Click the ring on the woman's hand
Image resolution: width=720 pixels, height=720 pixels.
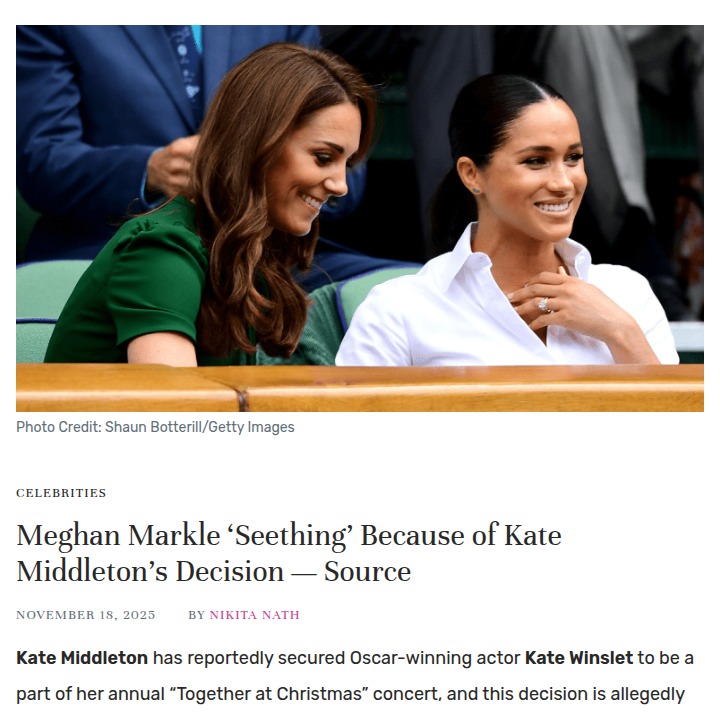(544, 305)
